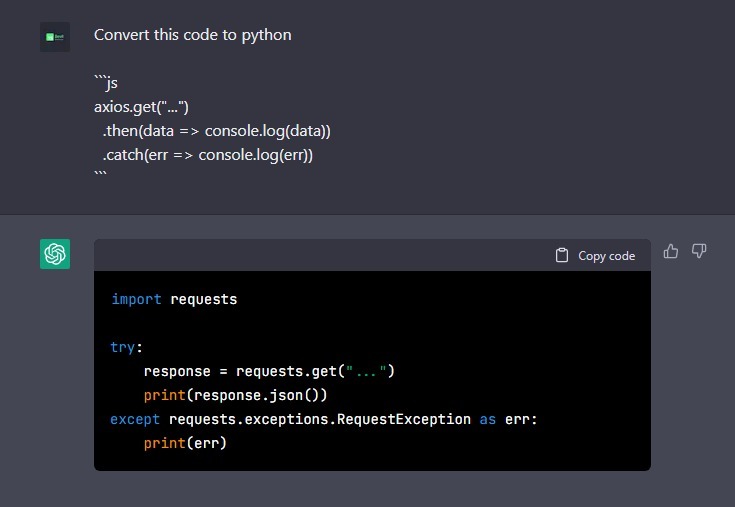The image size is (735, 507).
Task: Click the 'try:' keyword in the code
Action: point(126,347)
